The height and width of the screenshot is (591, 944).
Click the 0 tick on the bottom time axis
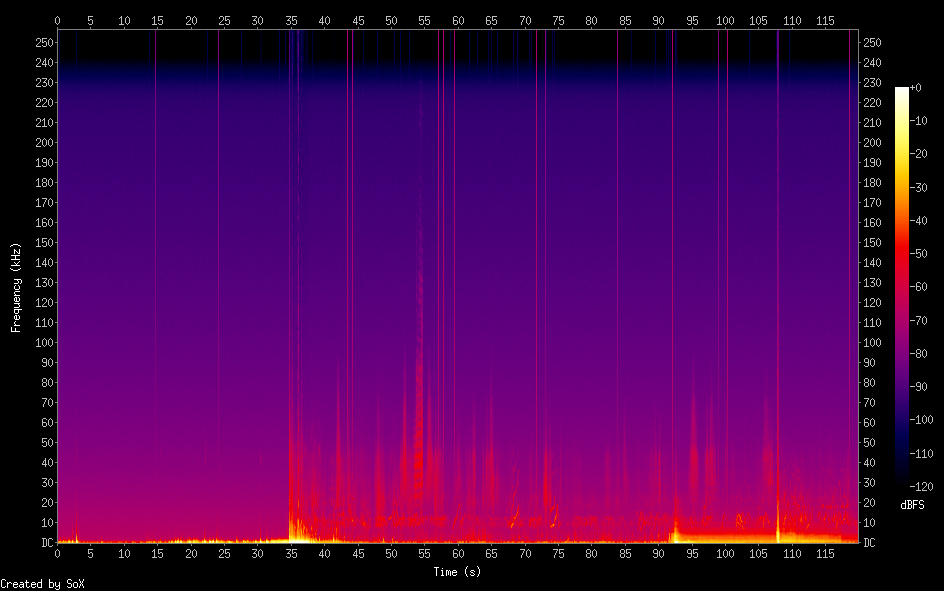tap(57, 554)
